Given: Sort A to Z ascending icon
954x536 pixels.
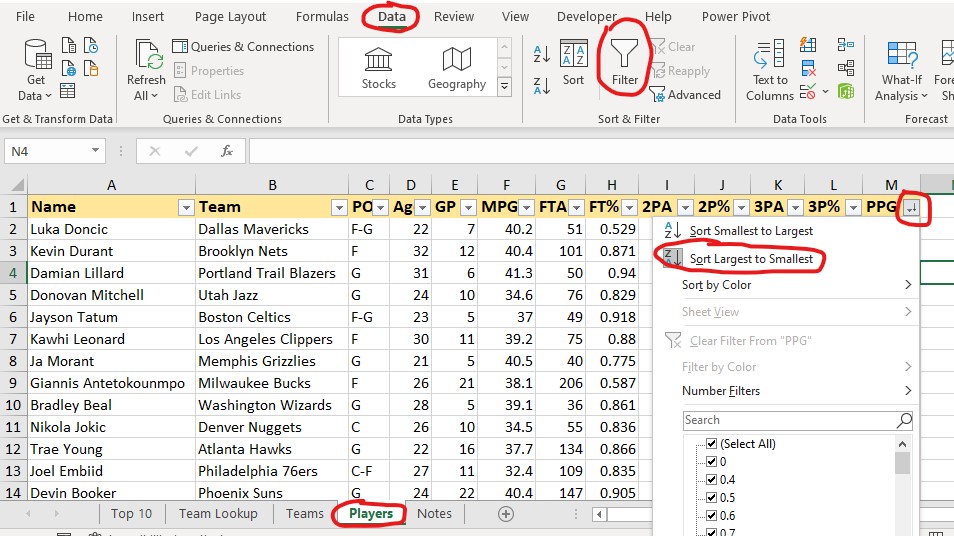Looking at the screenshot, I should pyautogui.click(x=541, y=54).
